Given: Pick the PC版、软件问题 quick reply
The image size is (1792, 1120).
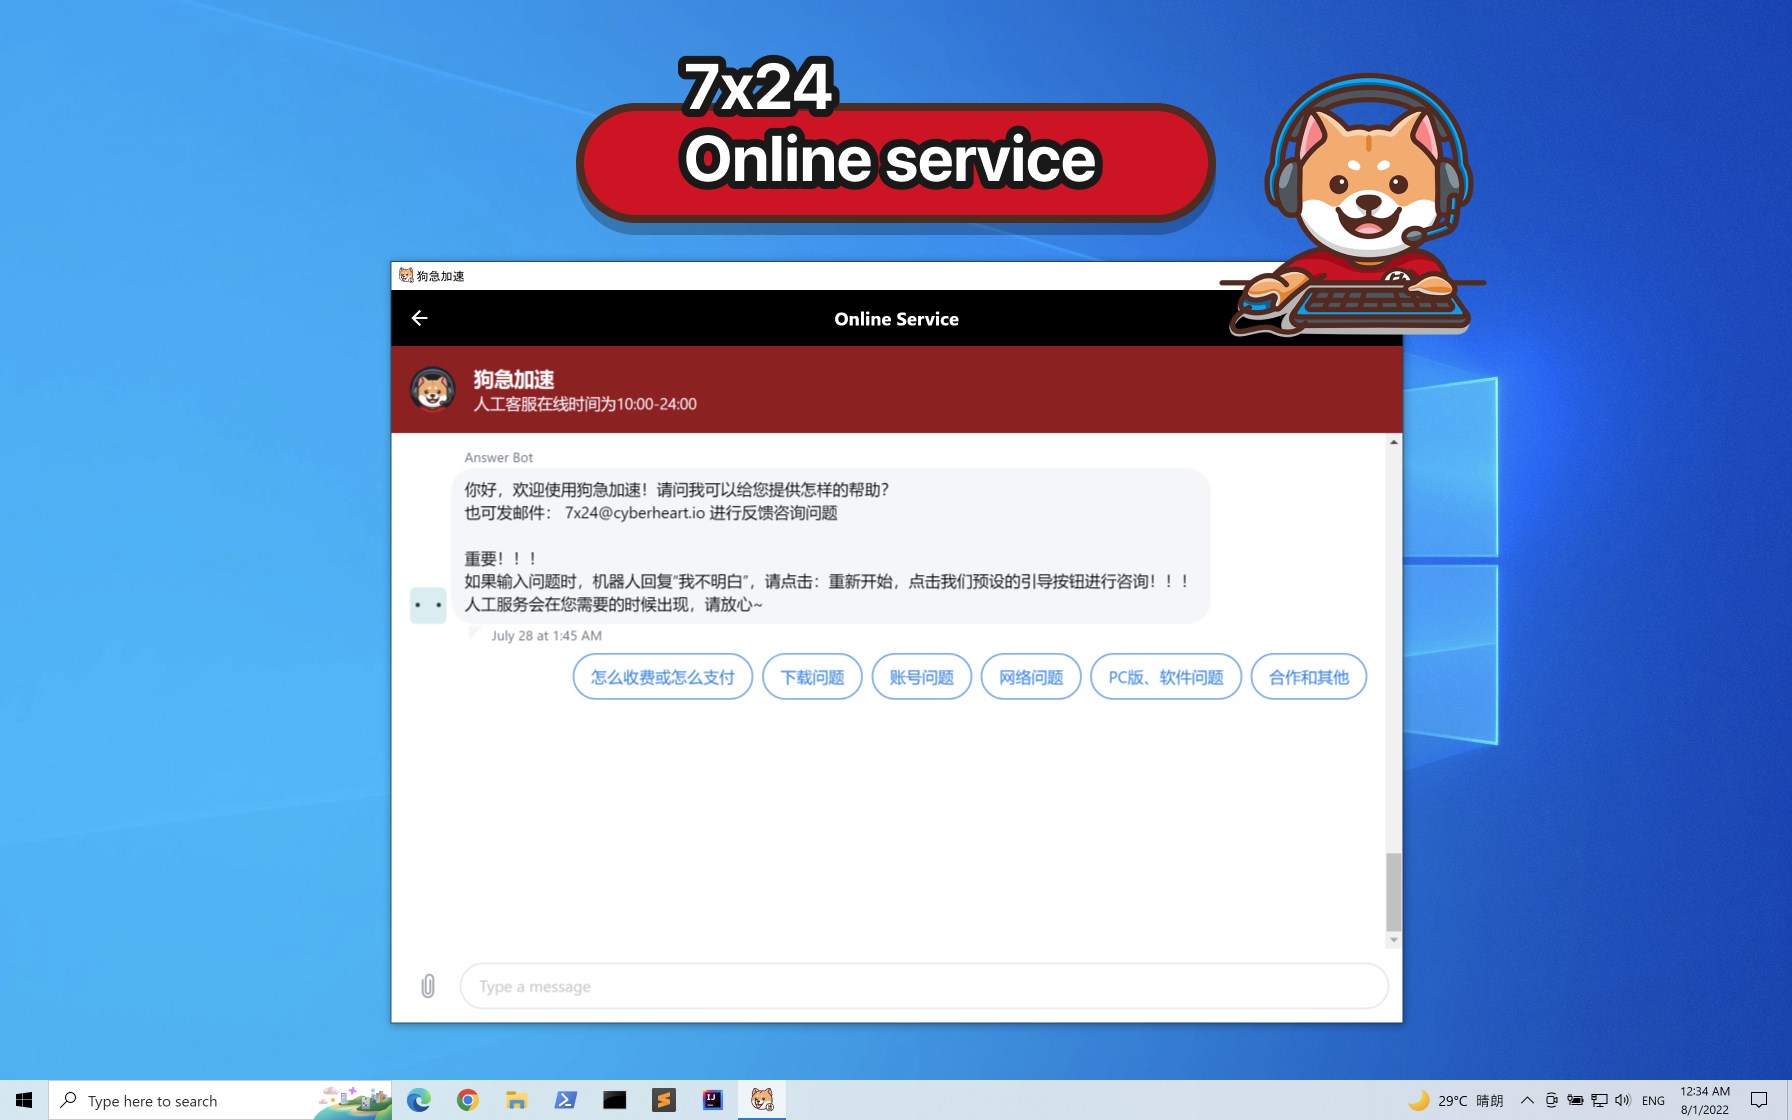Looking at the screenshot, I should pos(1166,677).
